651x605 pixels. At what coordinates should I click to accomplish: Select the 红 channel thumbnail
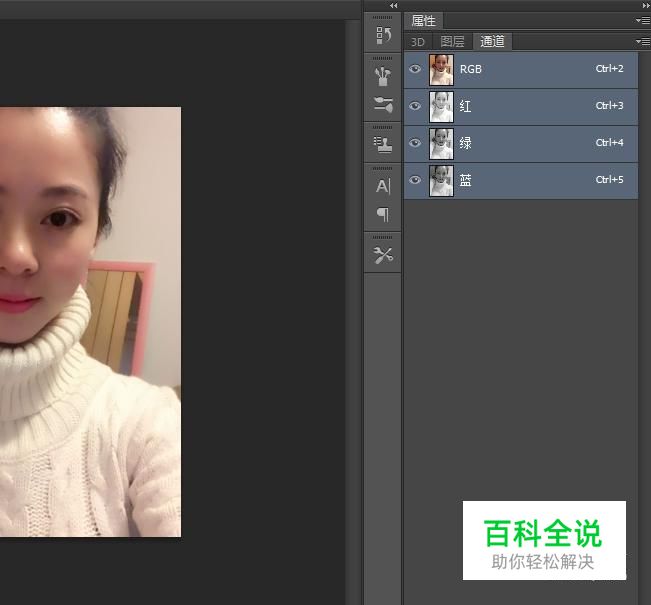(x=441, y=107)
